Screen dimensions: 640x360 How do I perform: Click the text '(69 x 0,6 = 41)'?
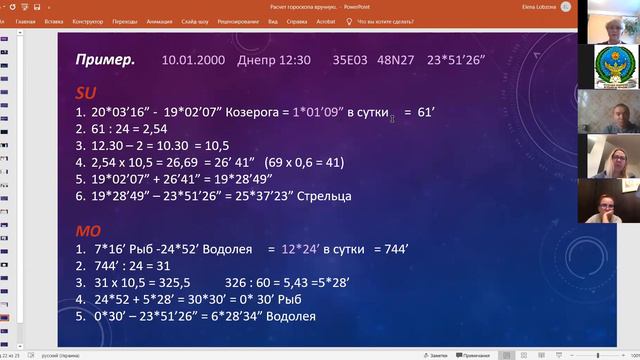304,162
